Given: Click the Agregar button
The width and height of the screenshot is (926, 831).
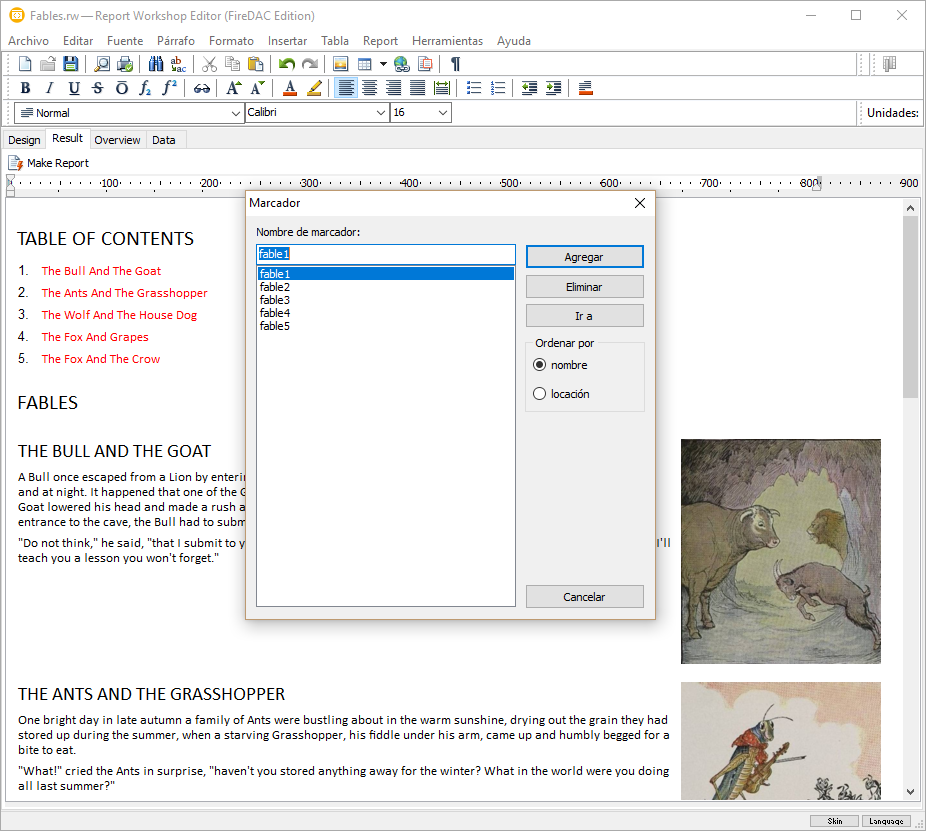Looking at the screenshot, I should pos(584,257).
